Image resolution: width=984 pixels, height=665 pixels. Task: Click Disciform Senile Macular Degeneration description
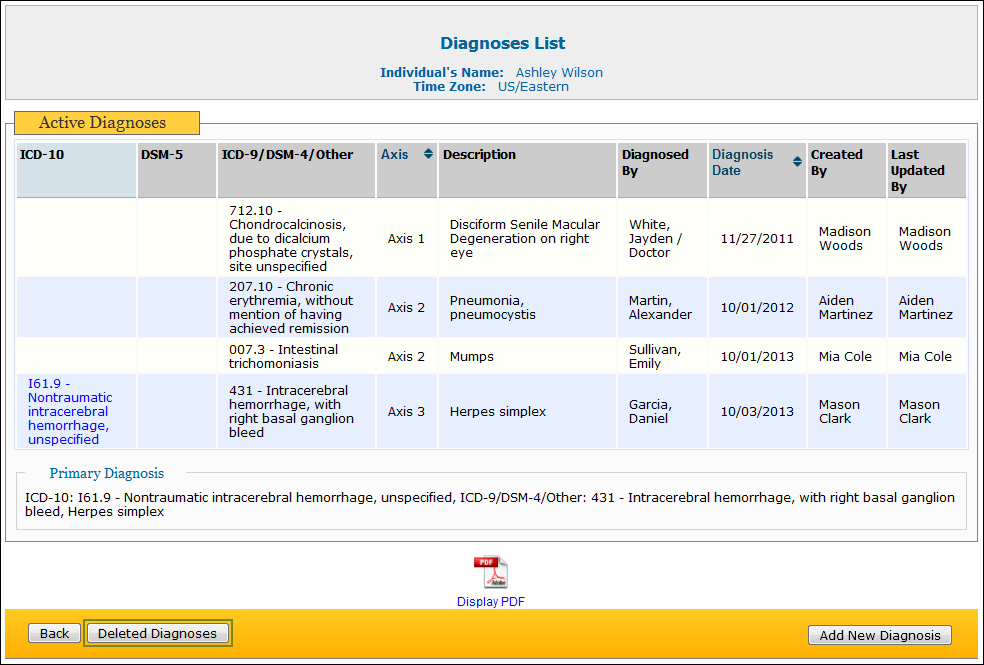525,238
